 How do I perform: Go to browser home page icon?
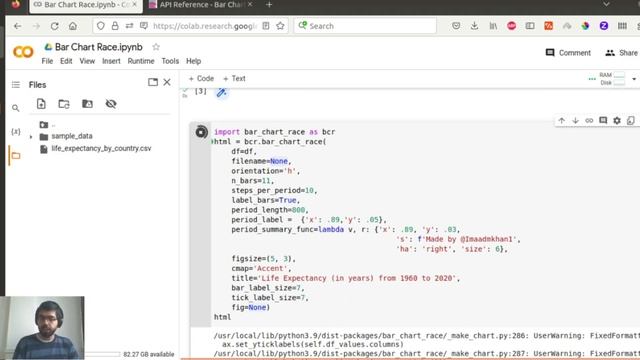[73, 26]
